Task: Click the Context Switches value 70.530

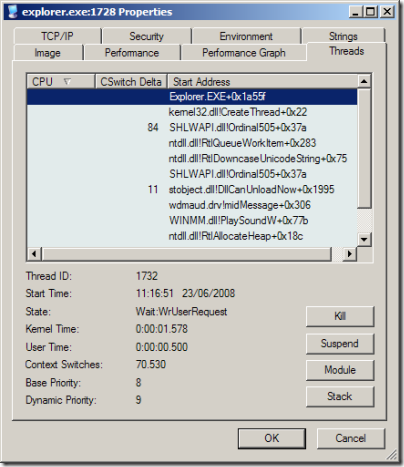Action: point(151,364)
